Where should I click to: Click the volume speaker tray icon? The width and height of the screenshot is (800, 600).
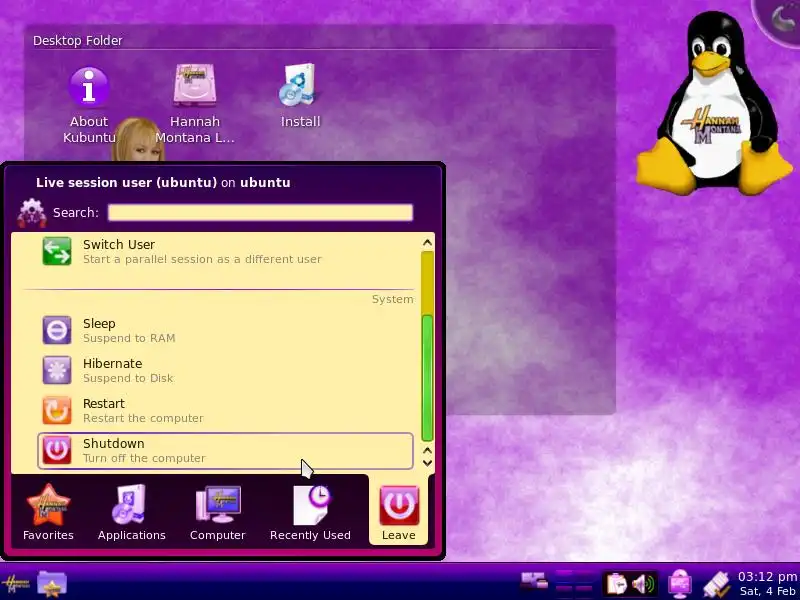coord(643,583)
